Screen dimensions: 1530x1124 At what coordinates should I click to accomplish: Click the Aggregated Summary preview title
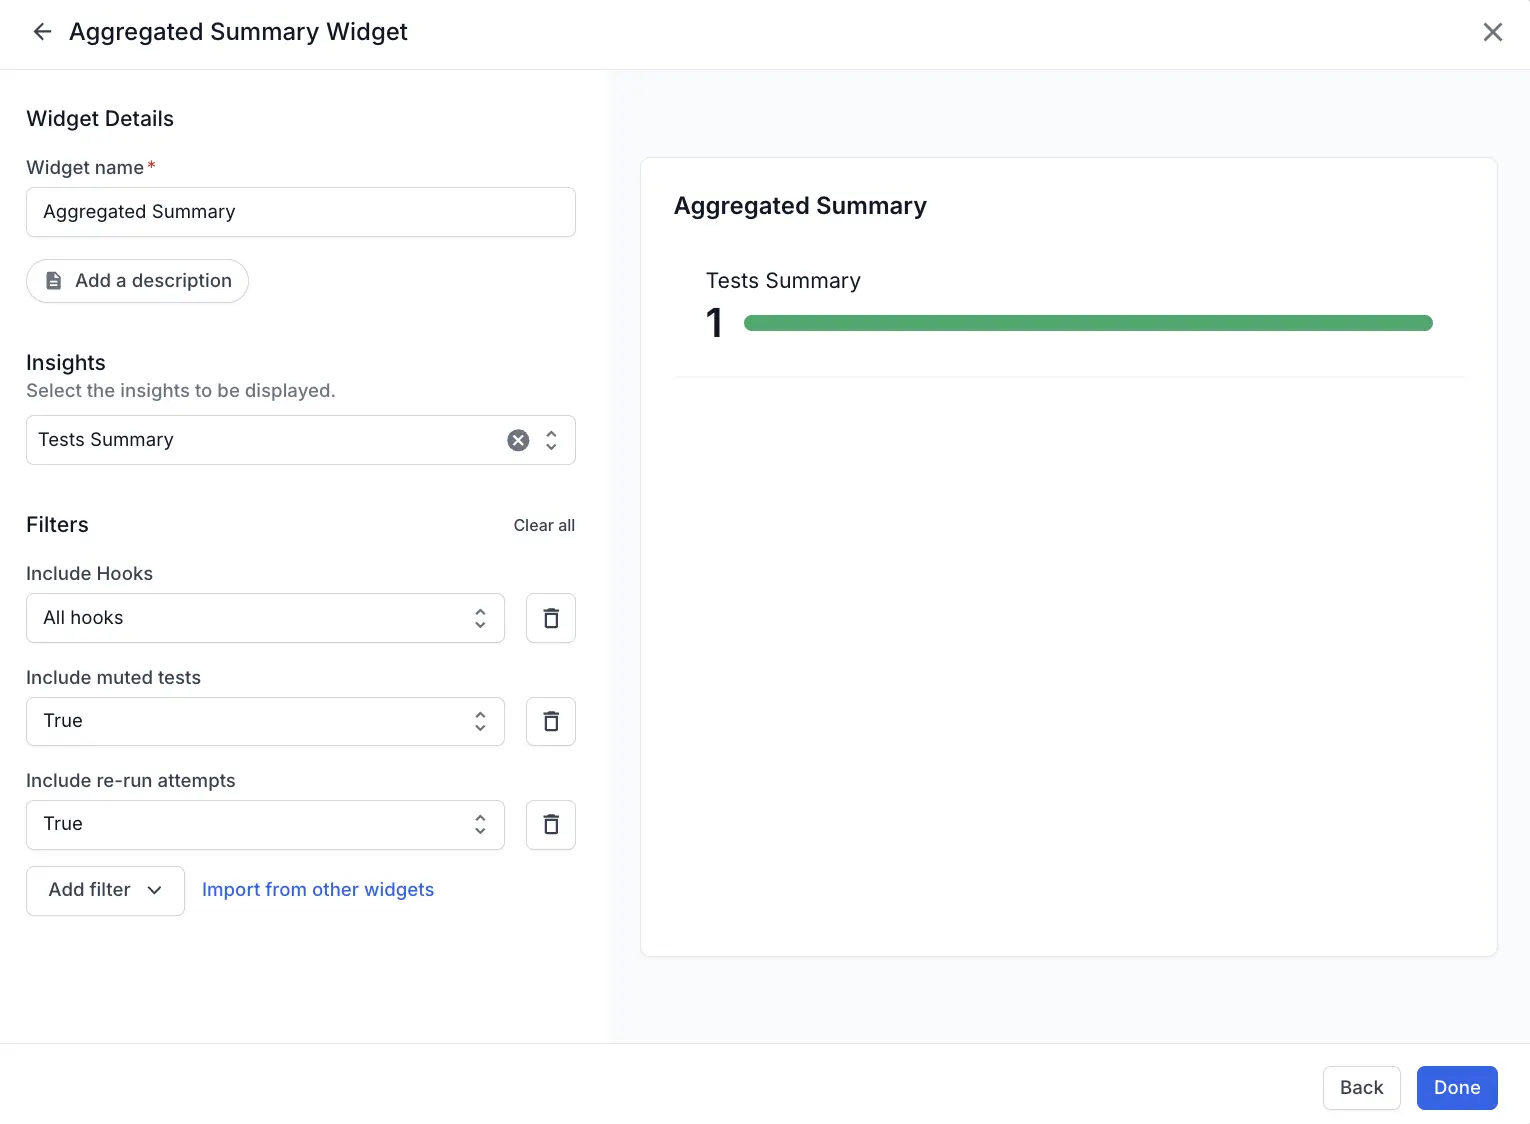[x=800, y=206]
